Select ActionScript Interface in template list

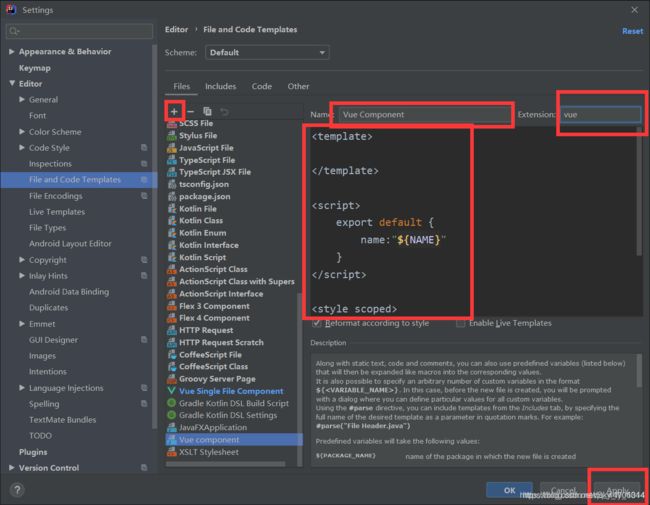(x=221, y=294)
